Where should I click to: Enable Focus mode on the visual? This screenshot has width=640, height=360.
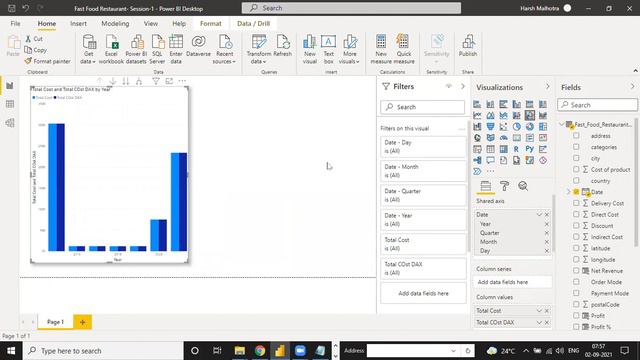tap(169, 81)
